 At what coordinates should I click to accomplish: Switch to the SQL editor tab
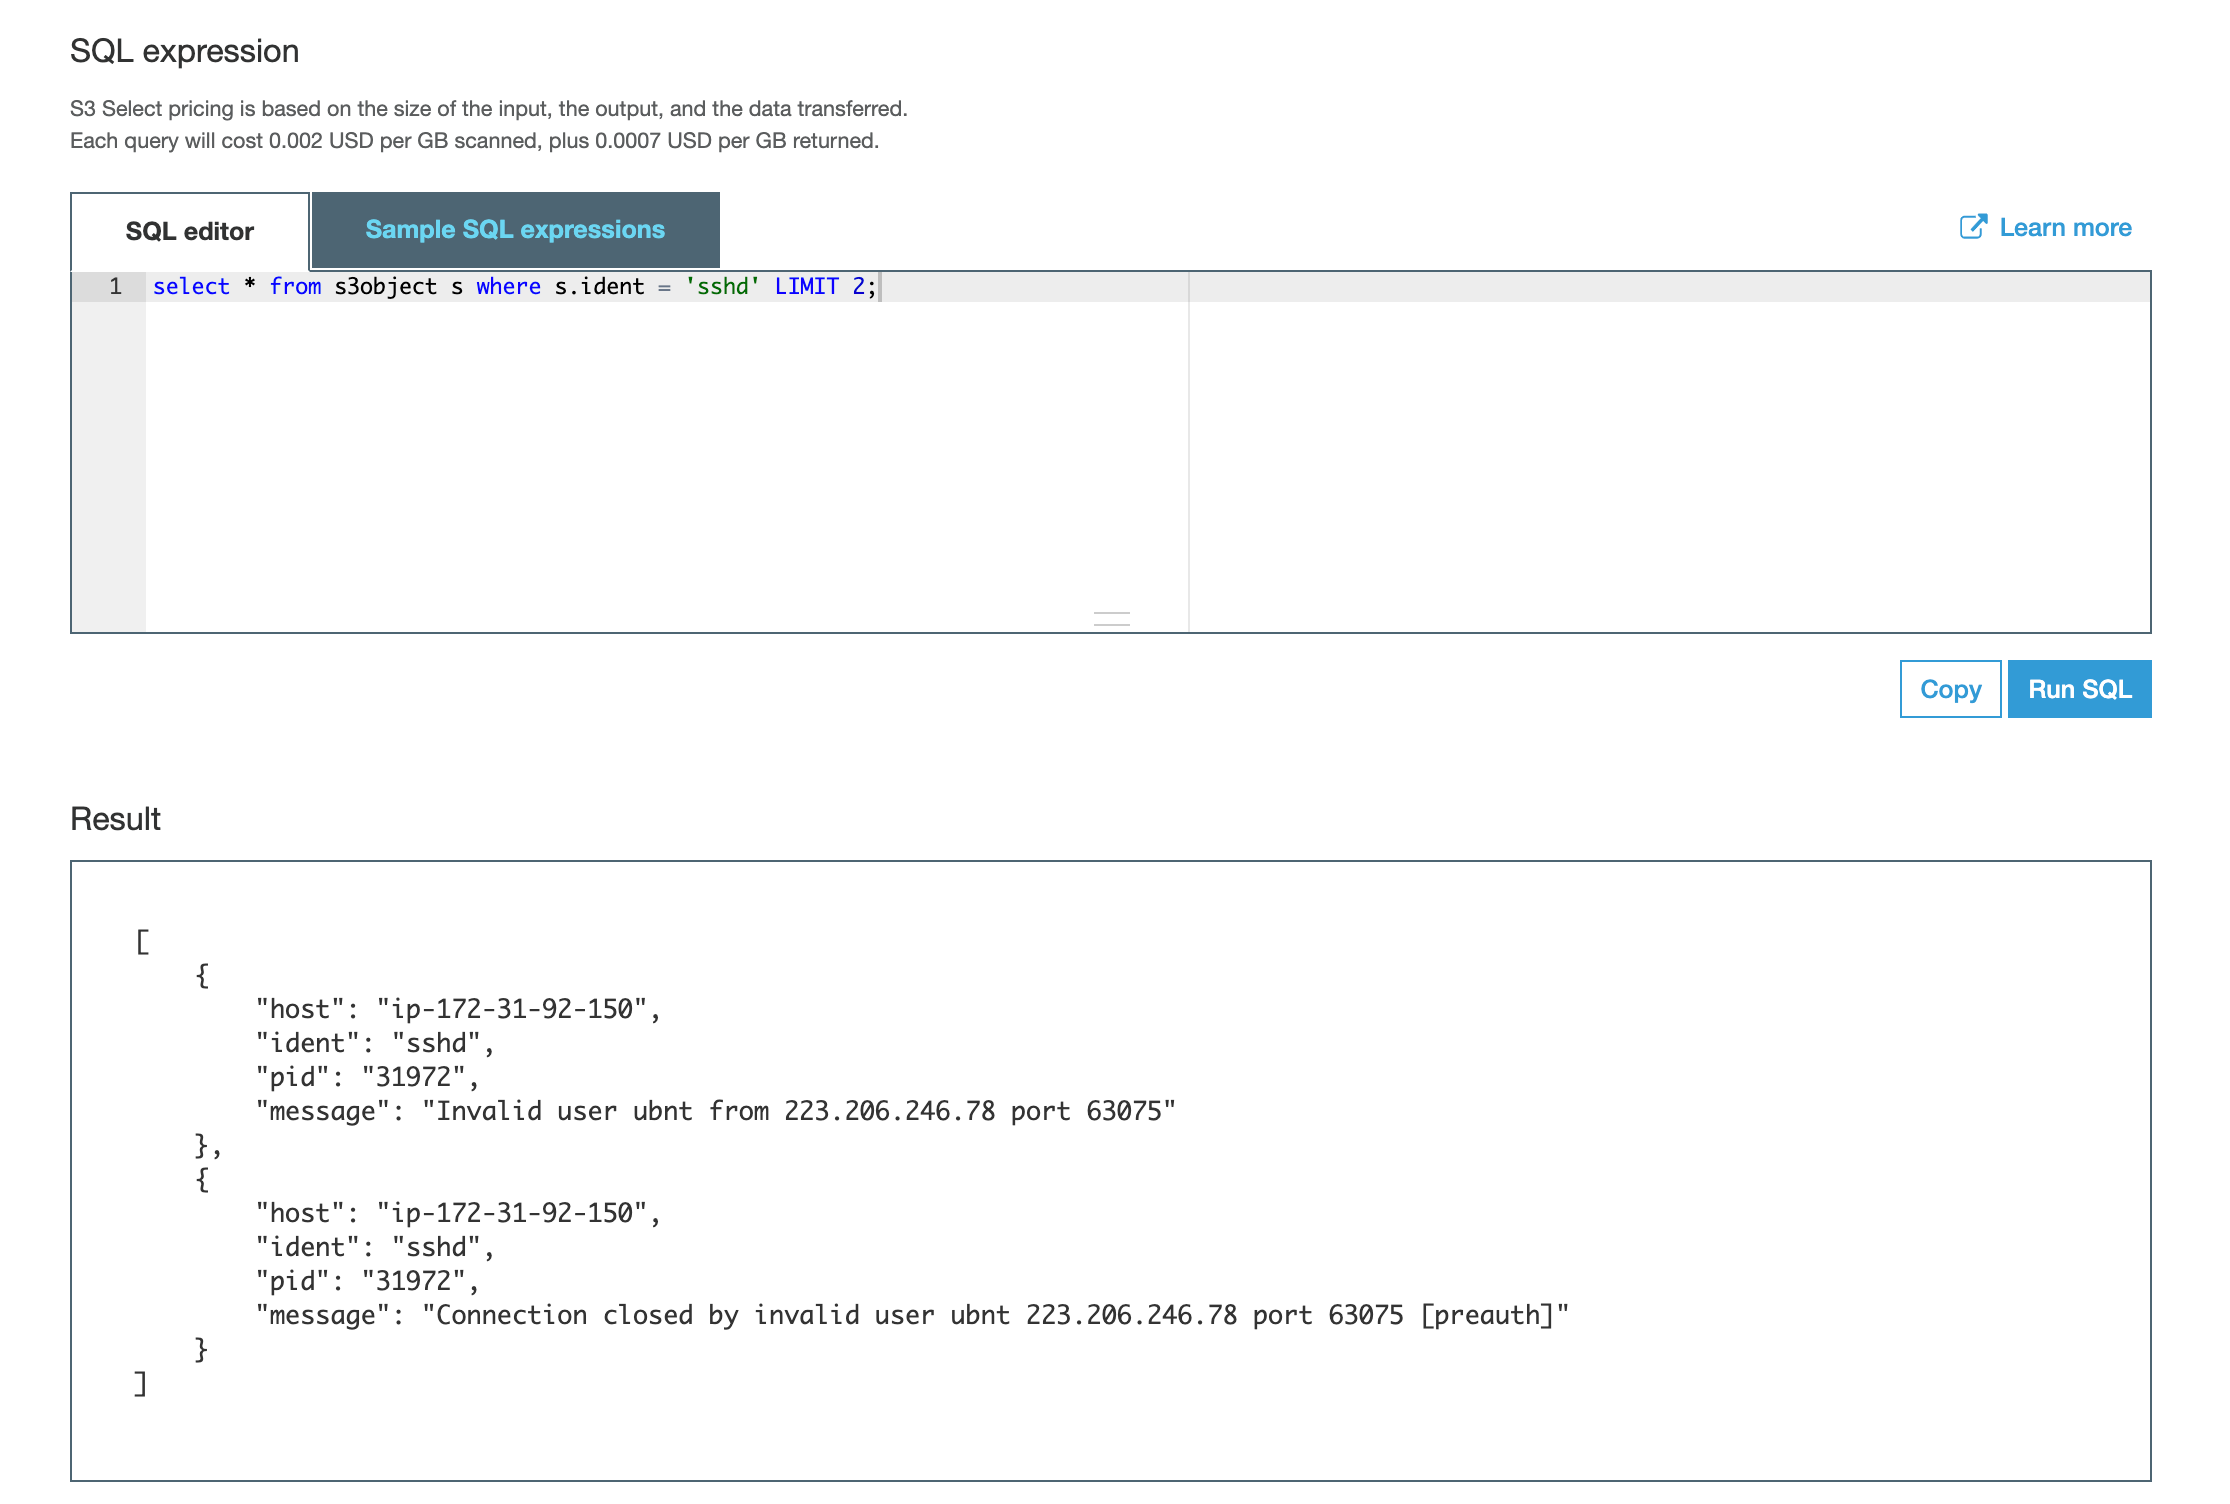pyautogui.click(x=190, y=231)
